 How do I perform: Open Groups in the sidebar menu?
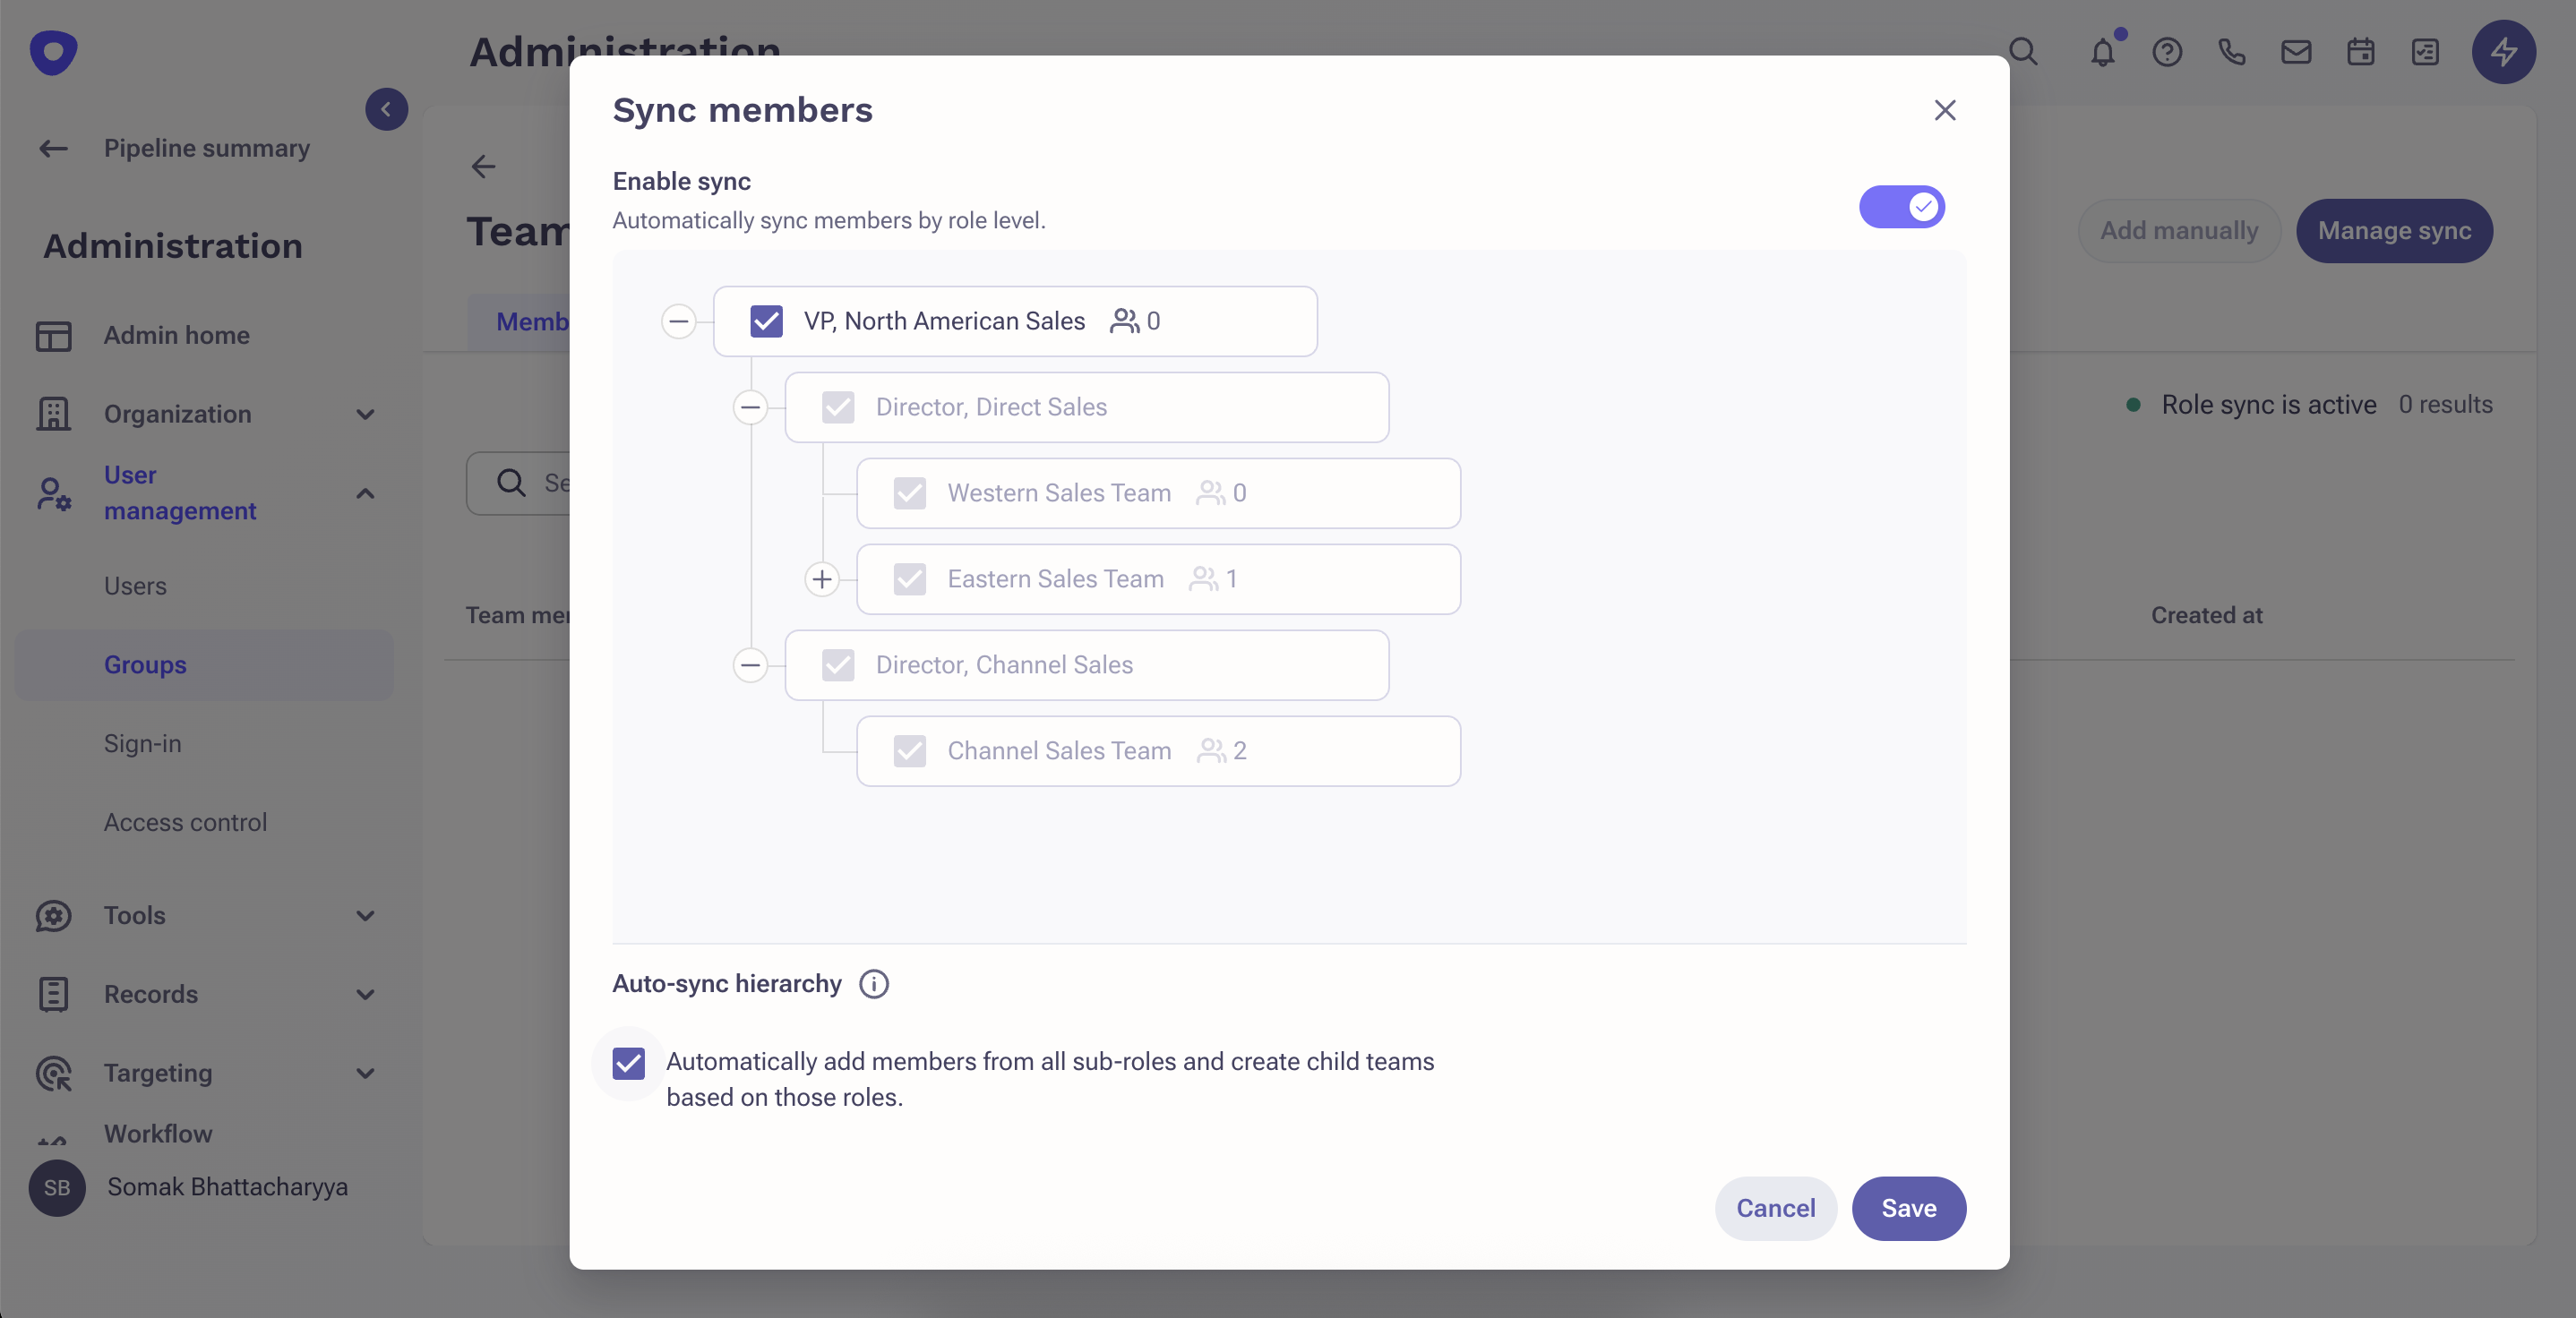pos(145,665)
